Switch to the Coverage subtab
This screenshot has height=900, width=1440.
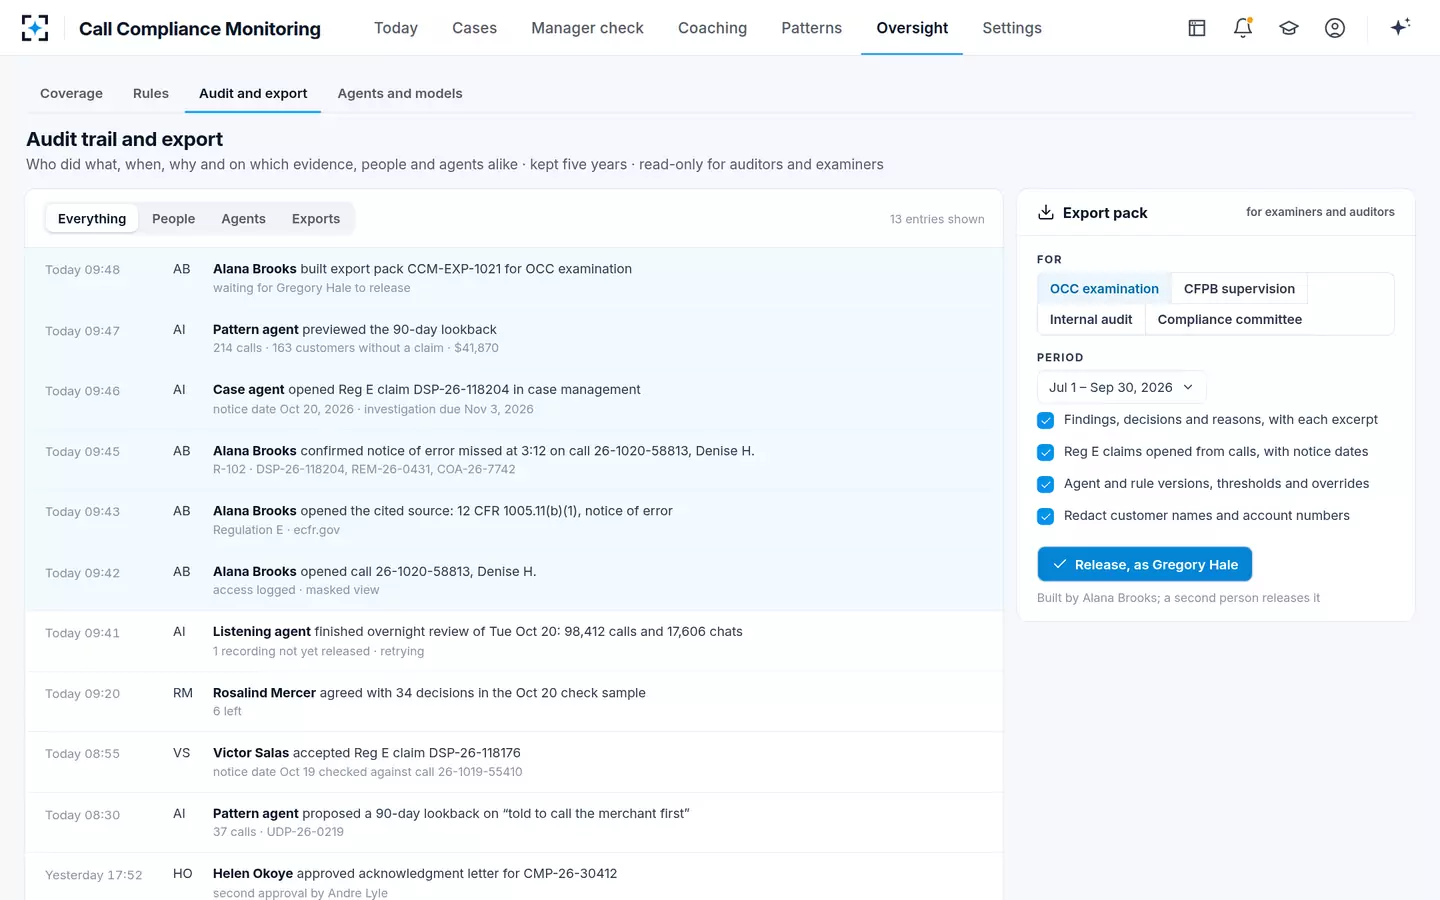(71, 93)
